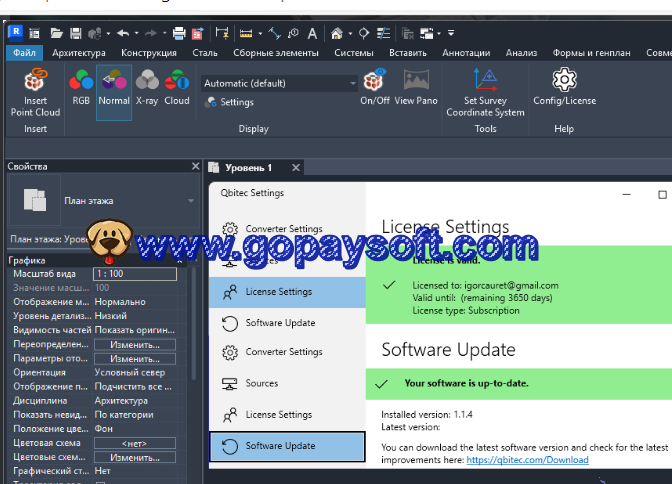Click the Redo arrow icon
672x484 pixels.
click(x=151, y=33)
